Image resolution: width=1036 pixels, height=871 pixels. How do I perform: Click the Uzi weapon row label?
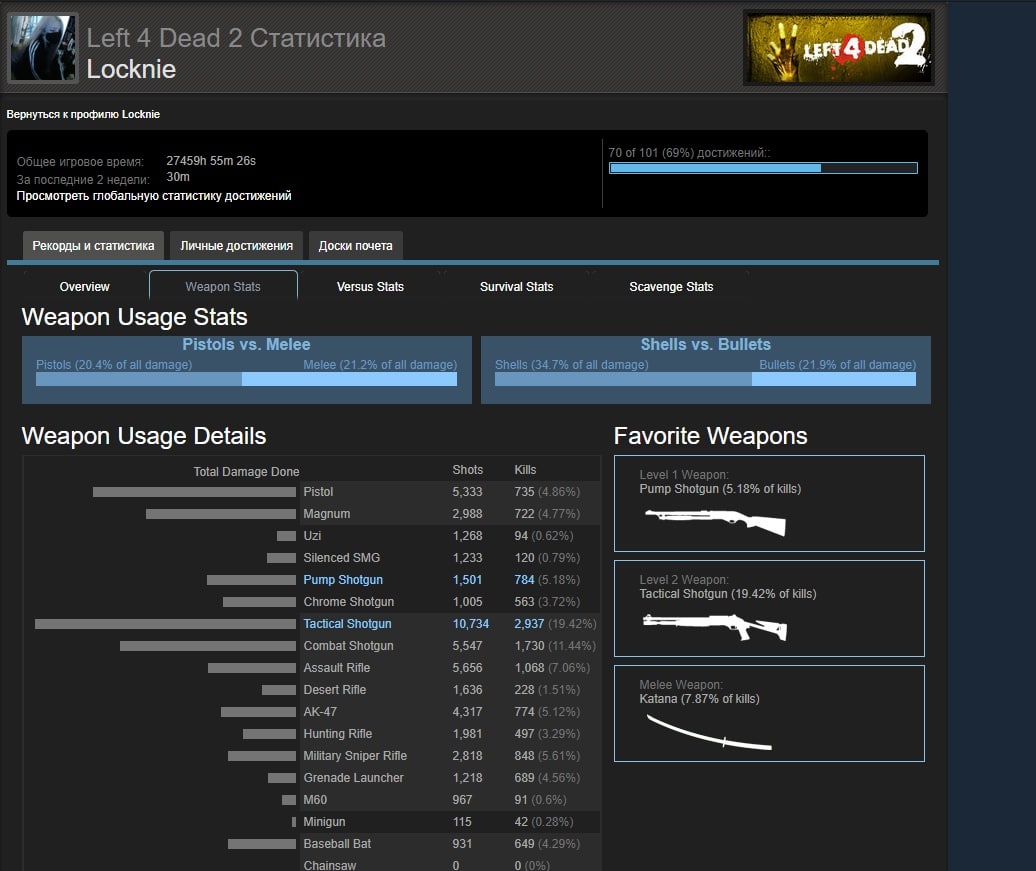pyautogui.click(x=312, y=536)
